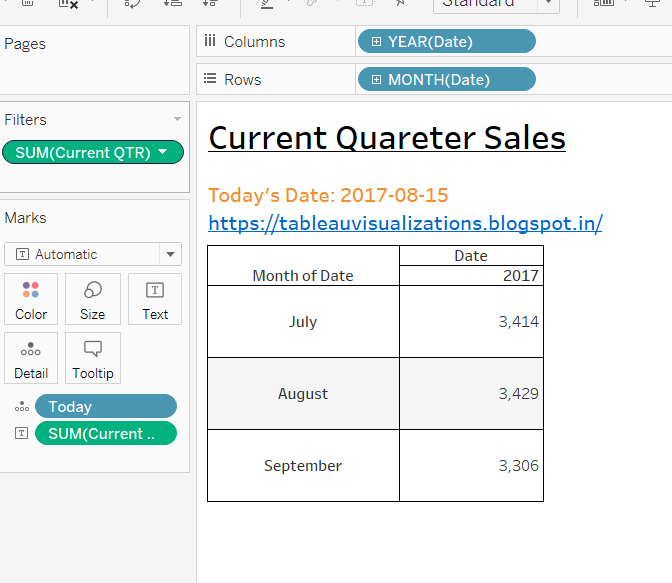This screenshot has width=672, height=583.
Task: Click the Detail marks button
Action: point(31,358)
